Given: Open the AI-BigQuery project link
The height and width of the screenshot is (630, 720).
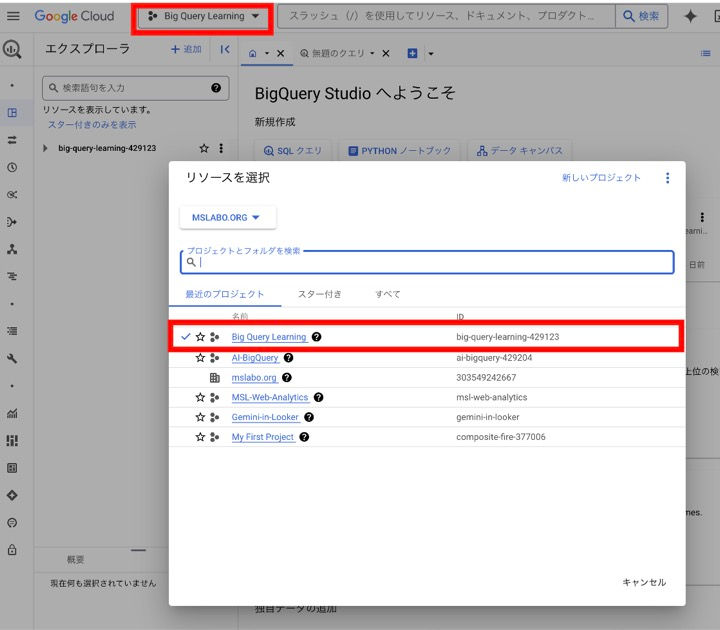Looking at the screenshot, I should [255, 358].
